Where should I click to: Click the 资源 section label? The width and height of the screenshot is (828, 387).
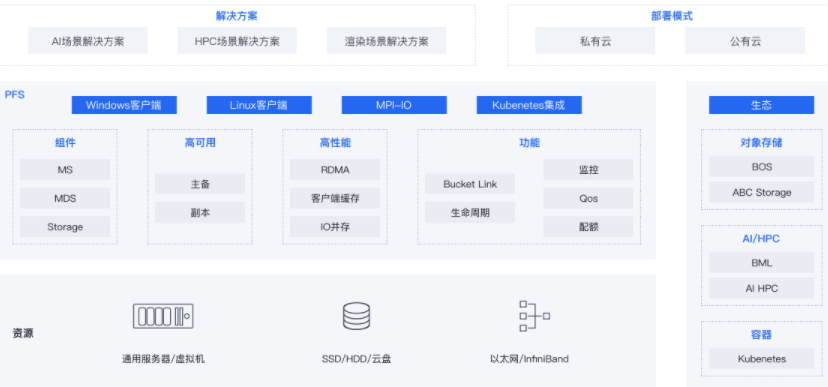pos(23,334)
